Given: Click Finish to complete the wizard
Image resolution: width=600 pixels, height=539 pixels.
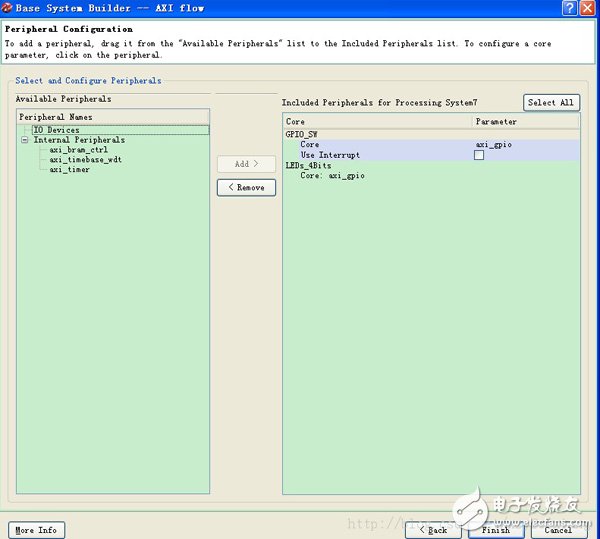Looking at the screenshot, I should tap(496, 530).
